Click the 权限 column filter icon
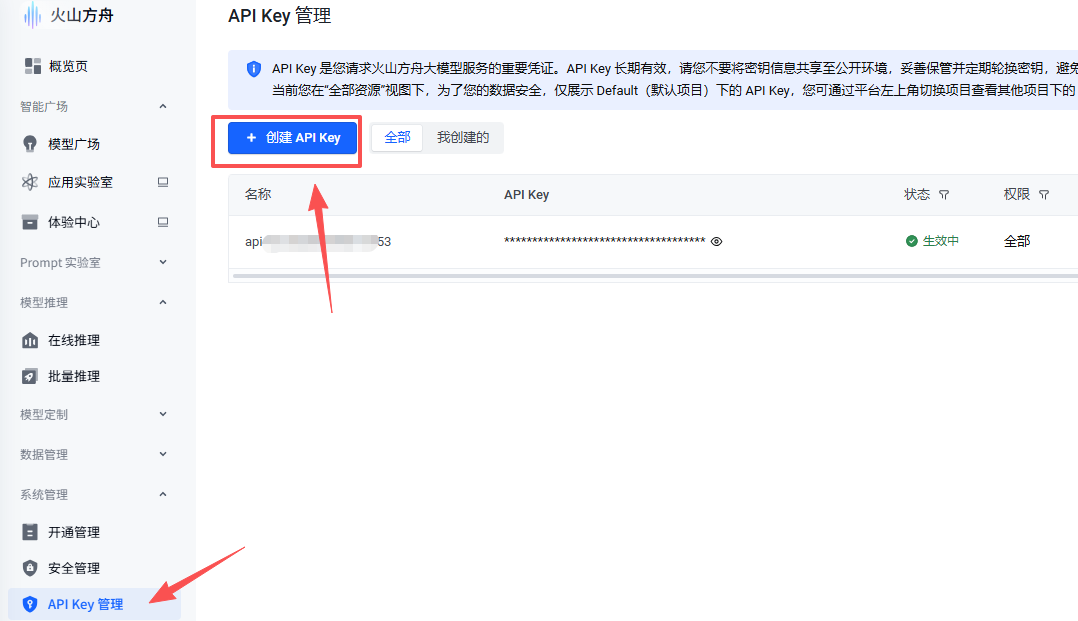The width and height of the screenshot is (1078, 621). tap(1044, 195)
